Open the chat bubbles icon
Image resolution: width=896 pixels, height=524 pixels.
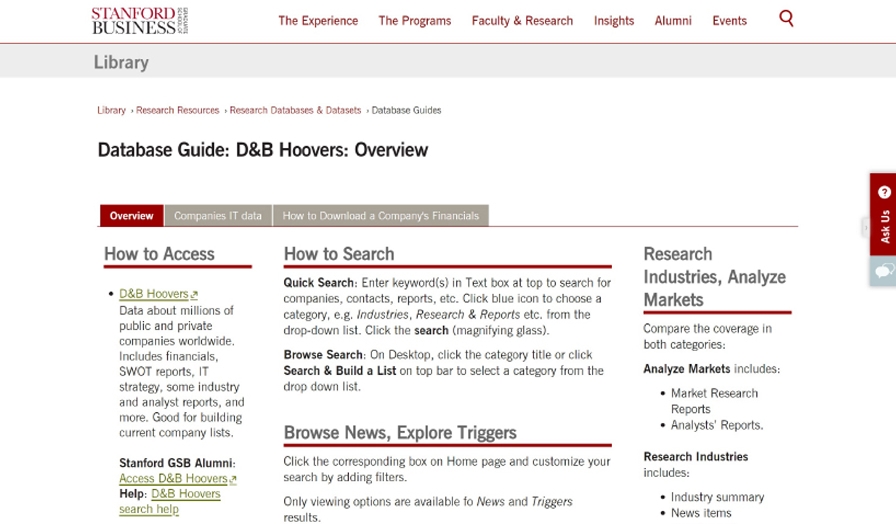click(x=883, y=270)
